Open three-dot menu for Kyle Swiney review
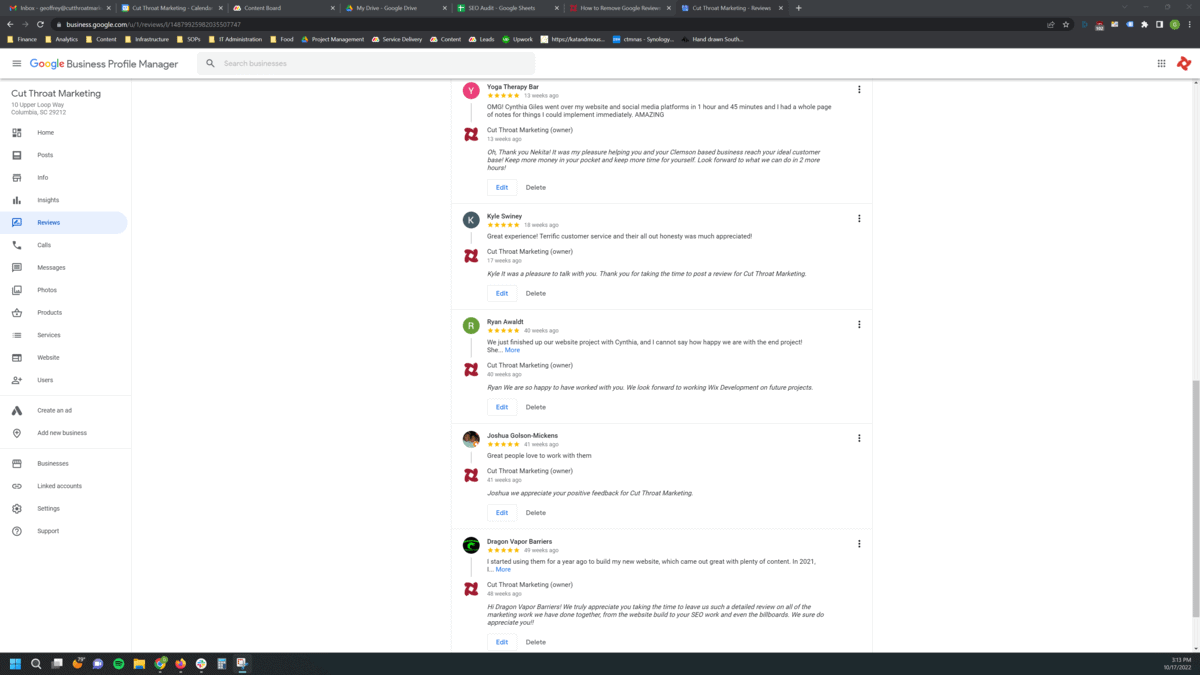 tap(859, 218)
